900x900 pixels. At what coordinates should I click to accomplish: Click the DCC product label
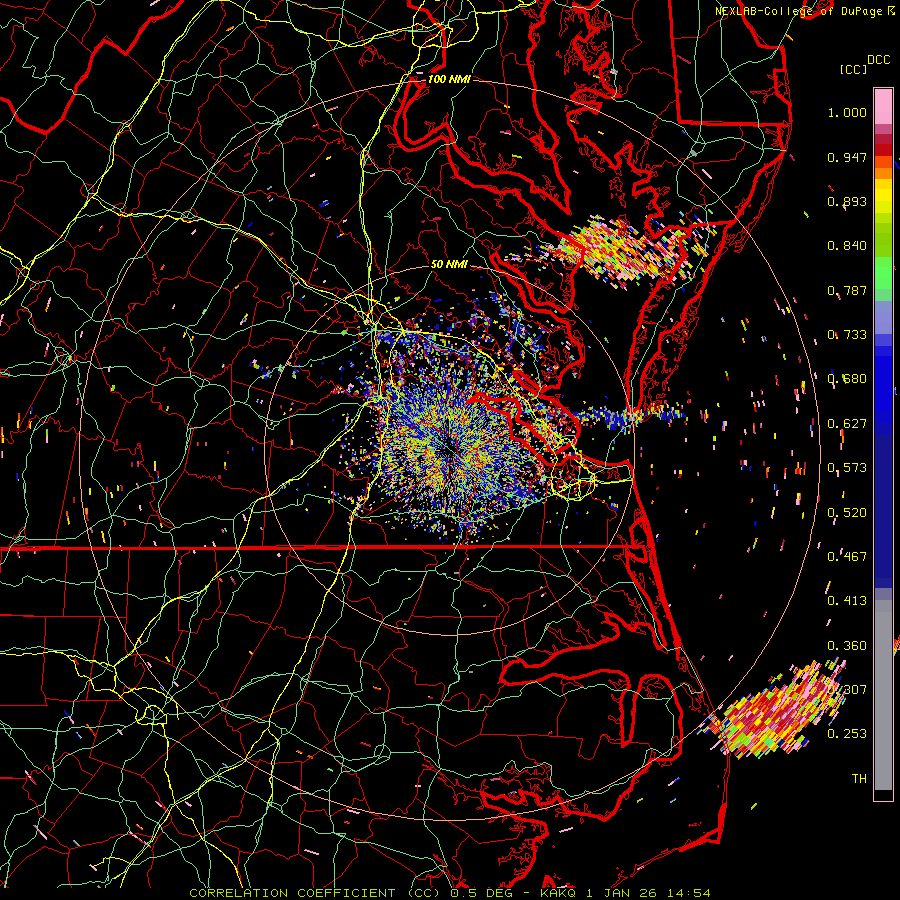point(878,60)
